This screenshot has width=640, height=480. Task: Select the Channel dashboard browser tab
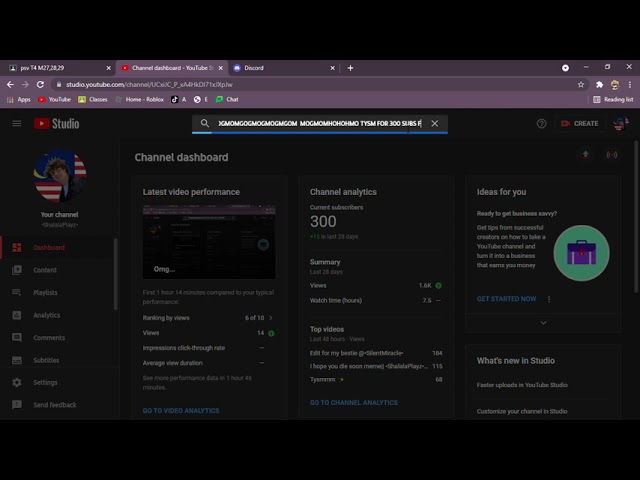pos(171,68)
